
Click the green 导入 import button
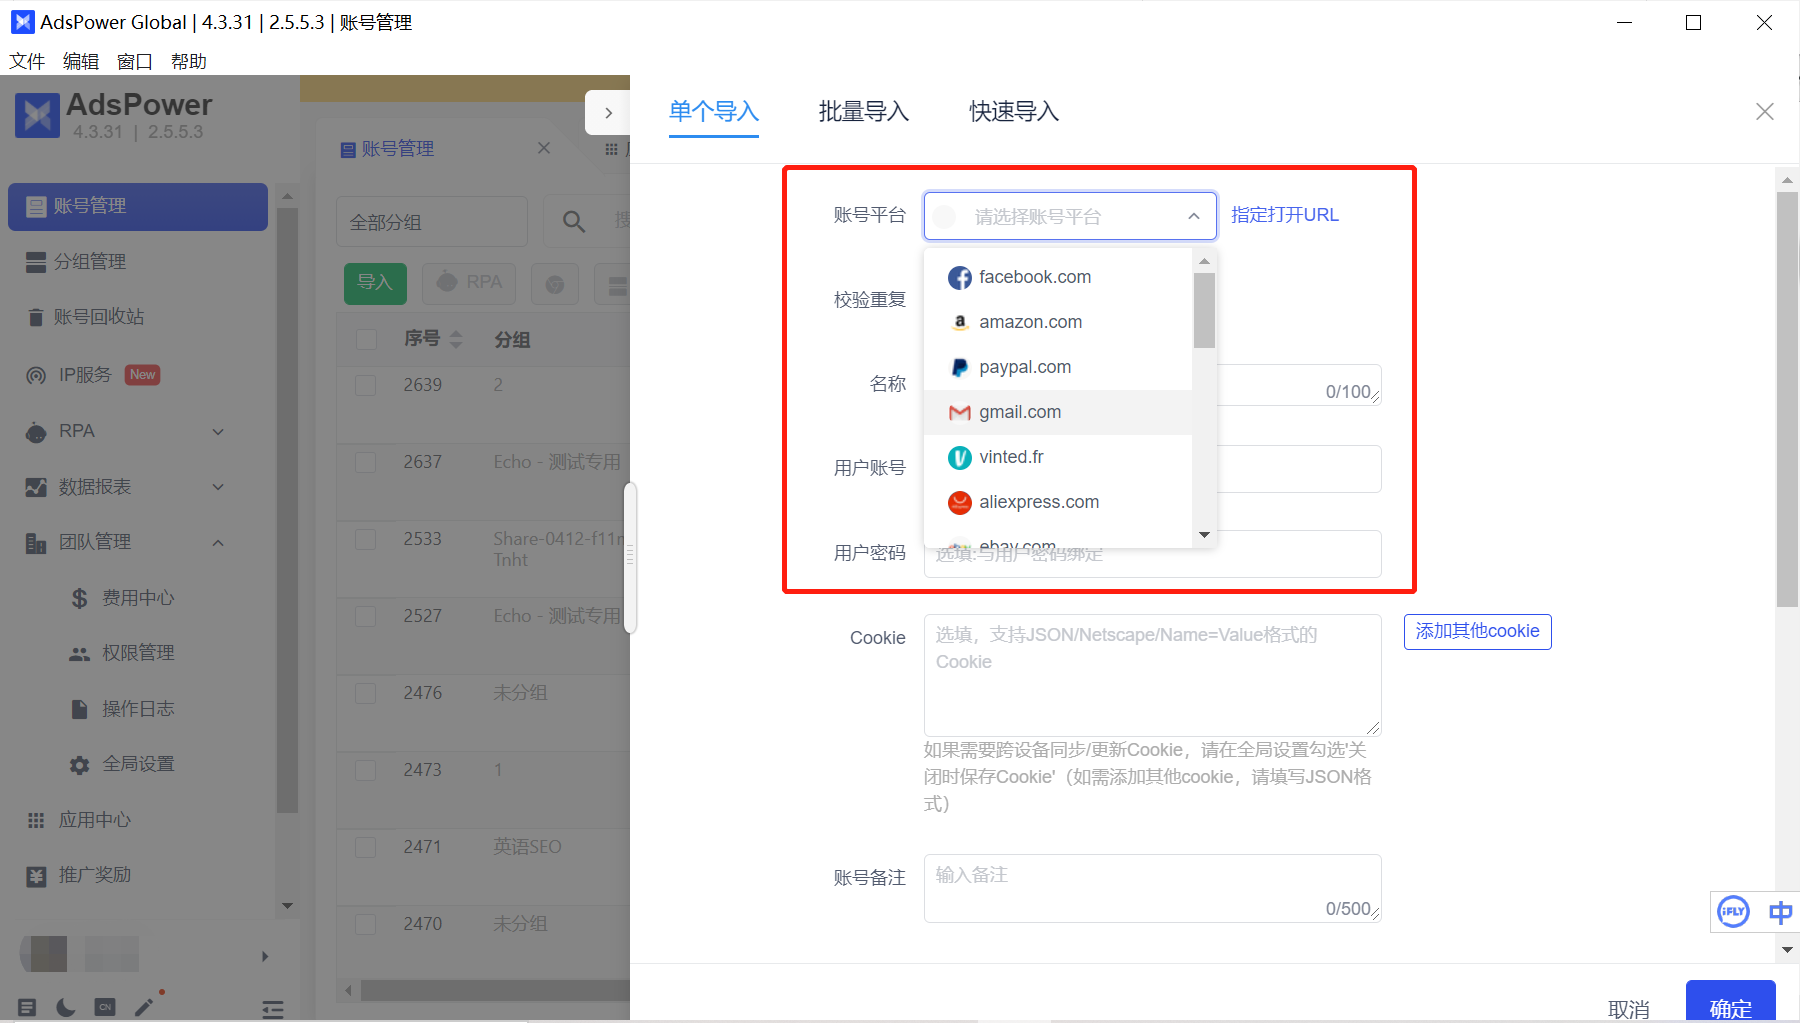pyautogui.click(x=375, y=283)
